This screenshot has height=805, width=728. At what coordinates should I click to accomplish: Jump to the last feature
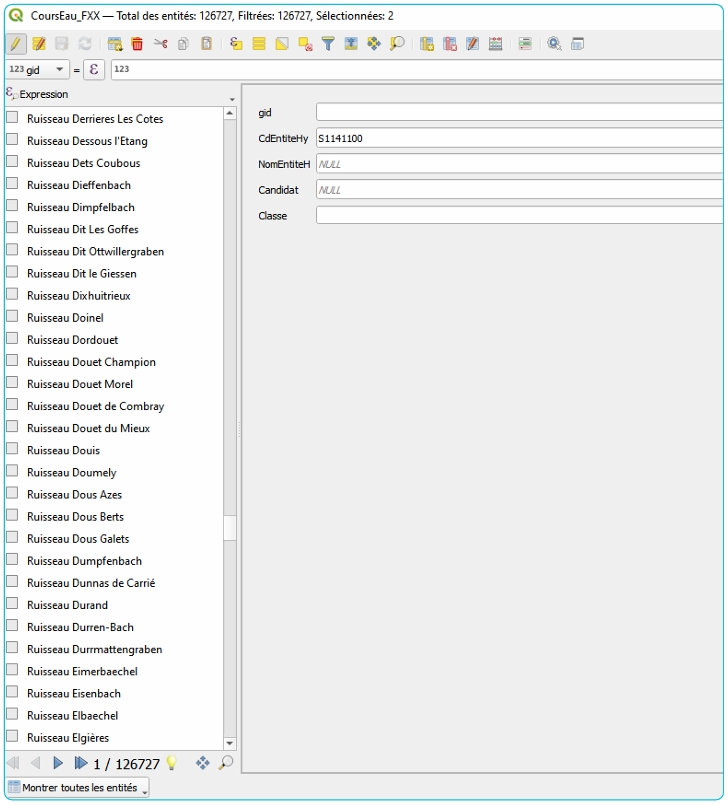(x=80, y=763)
